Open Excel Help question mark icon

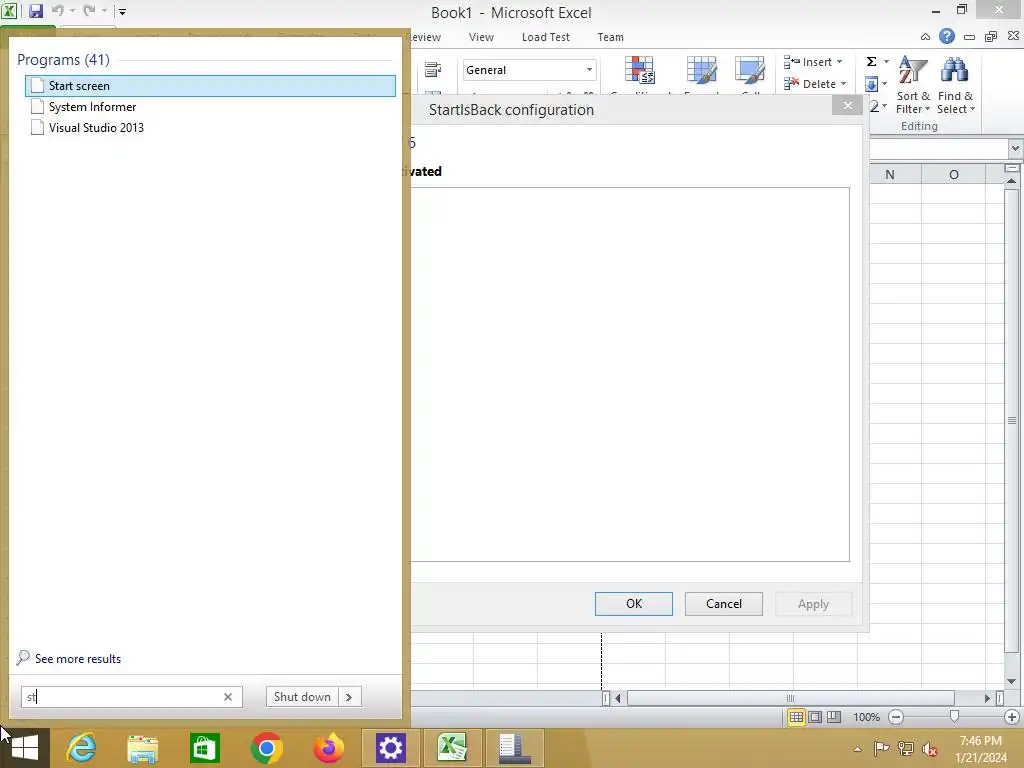click(x=947, y=37)
